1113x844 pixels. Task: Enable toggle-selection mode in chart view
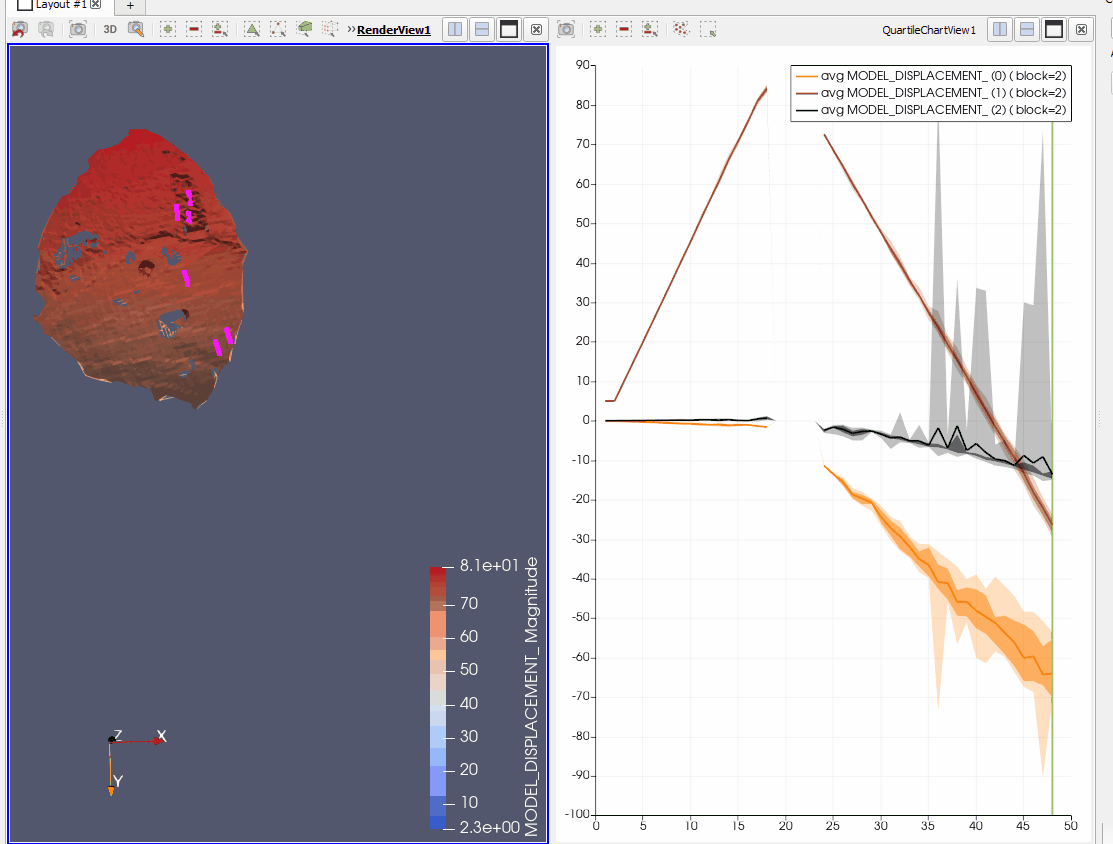[x=650, y=30]
